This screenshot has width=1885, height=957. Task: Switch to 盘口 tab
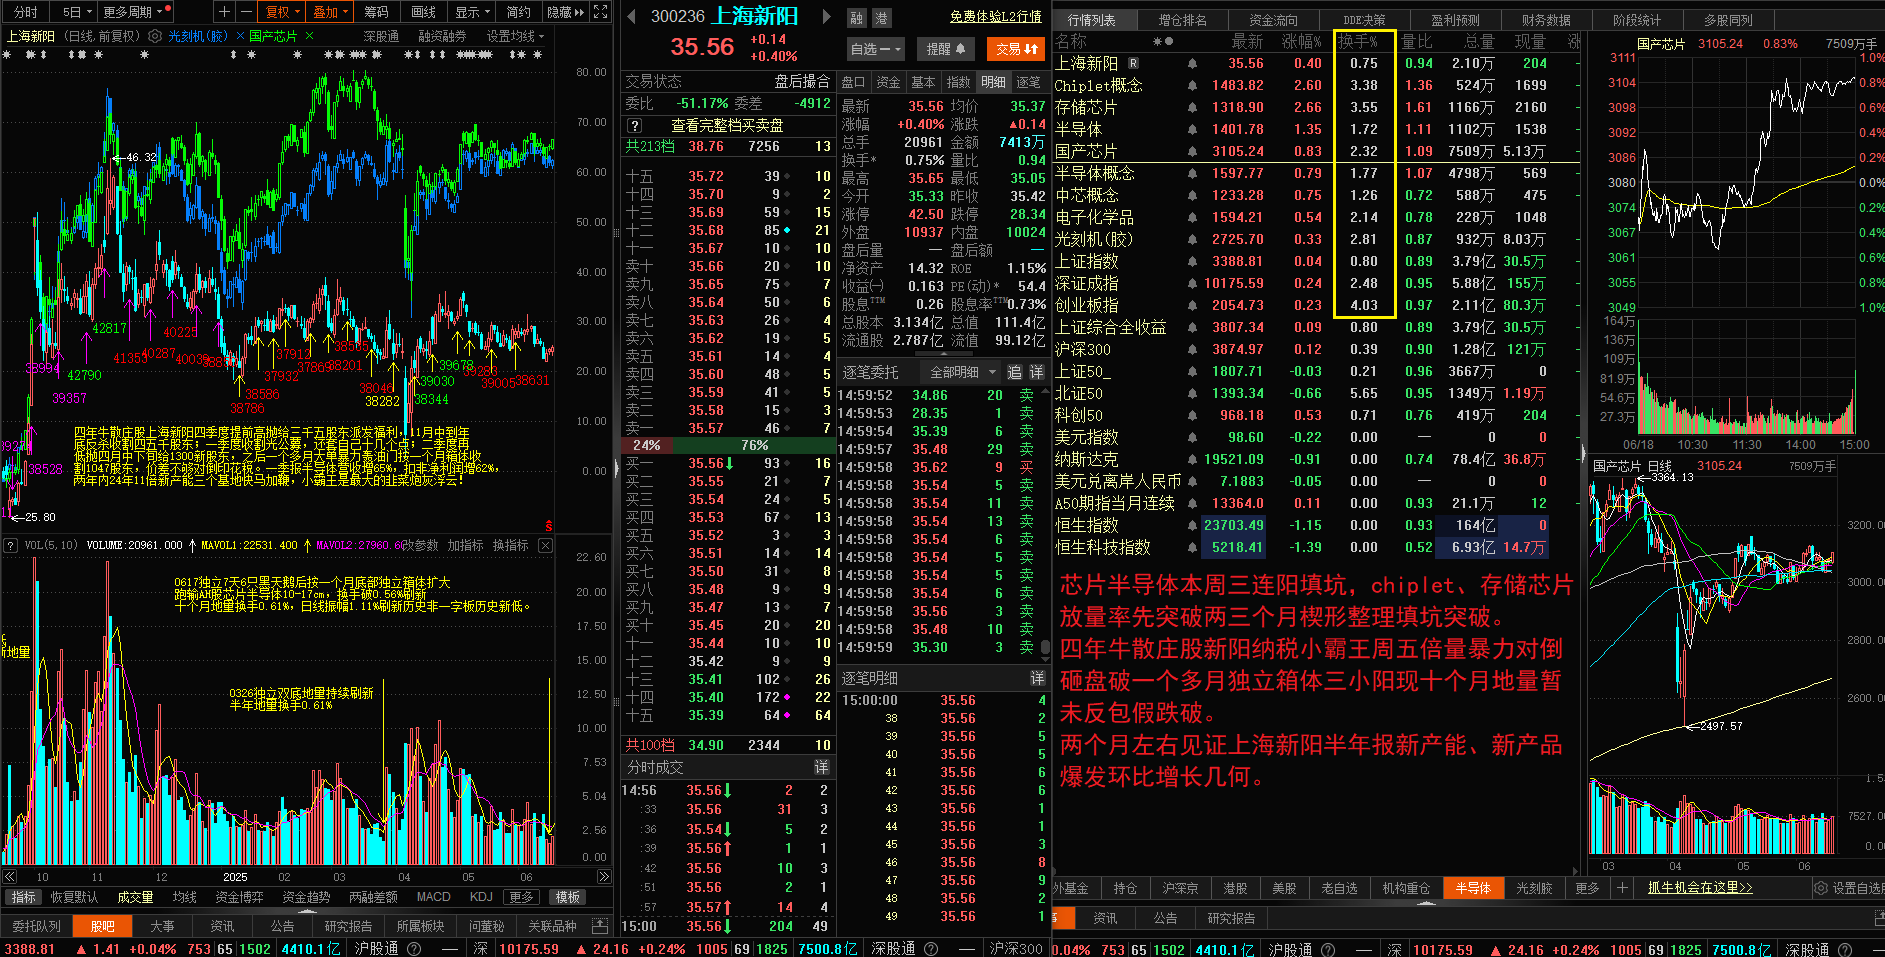pos(853,82)
